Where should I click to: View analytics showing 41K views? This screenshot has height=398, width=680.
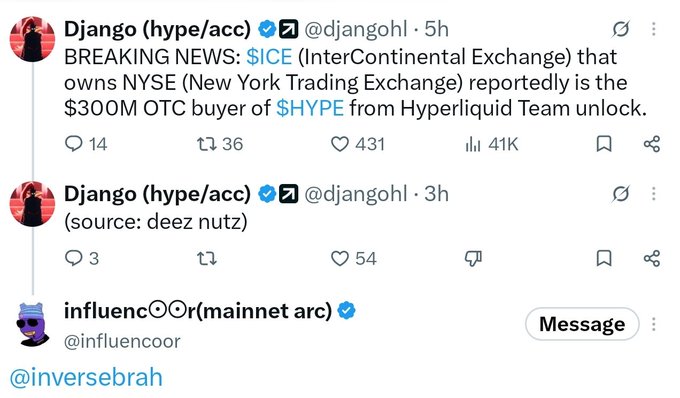pos(491,144)
